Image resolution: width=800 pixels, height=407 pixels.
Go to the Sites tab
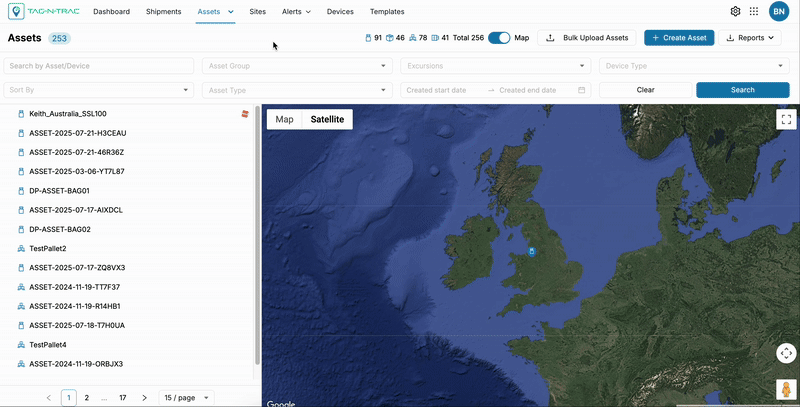coord(258,12)
